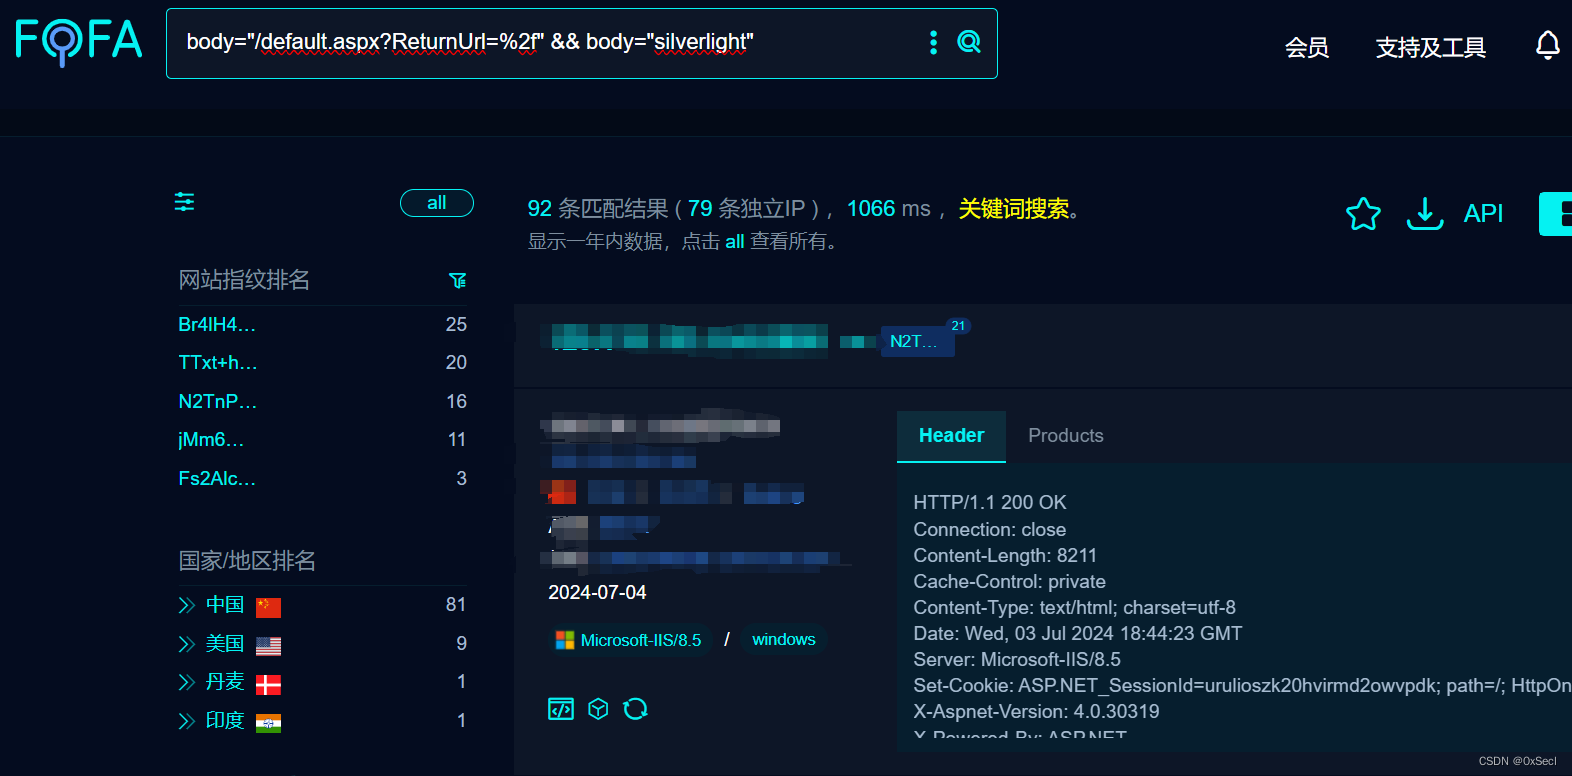Expand the 丹麦 country entry
The height and width of the screenshot is (776, 1572).
(186, 682)
